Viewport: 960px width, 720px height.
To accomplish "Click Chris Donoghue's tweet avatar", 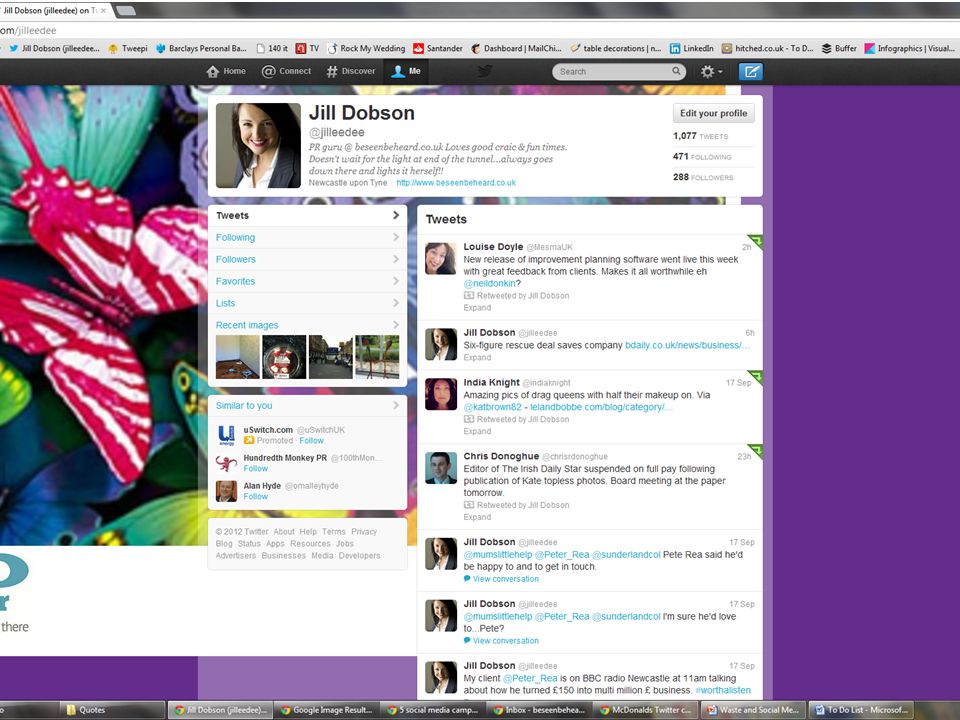I will (x=441, y=468).
